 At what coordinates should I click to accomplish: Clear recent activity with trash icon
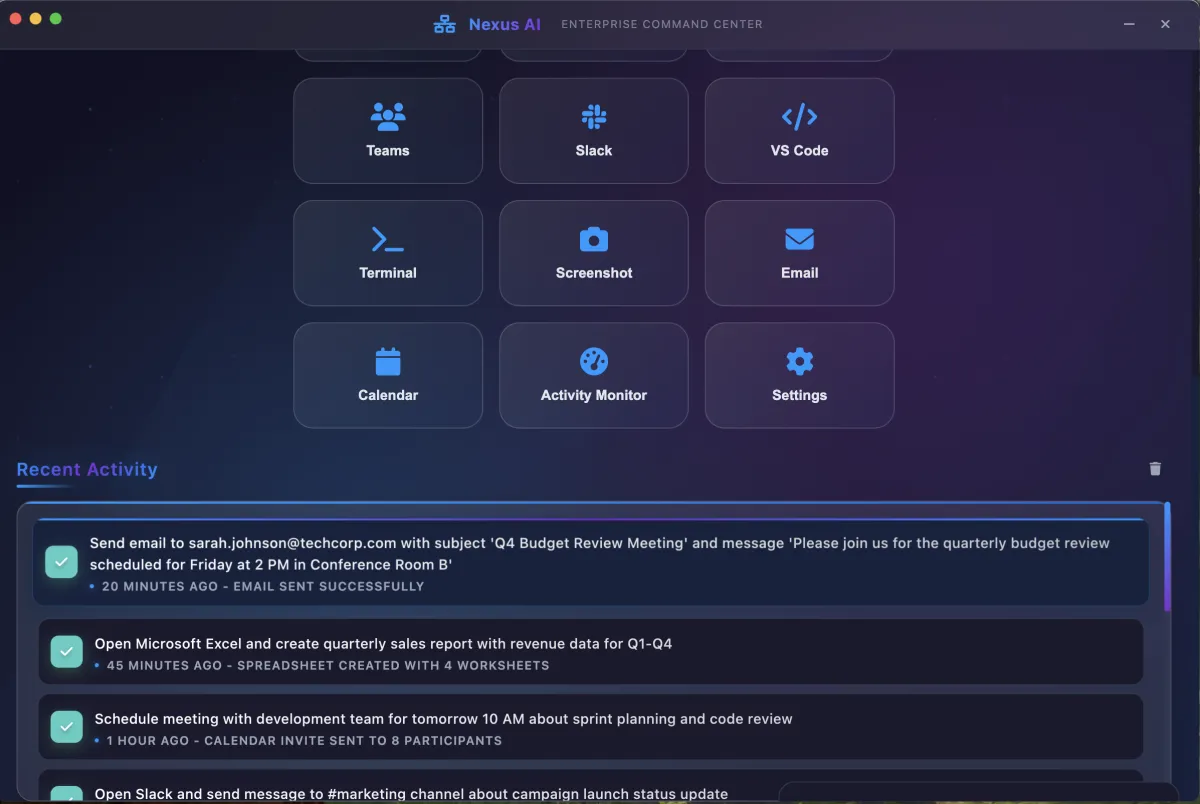click(x=1155, y=469)
